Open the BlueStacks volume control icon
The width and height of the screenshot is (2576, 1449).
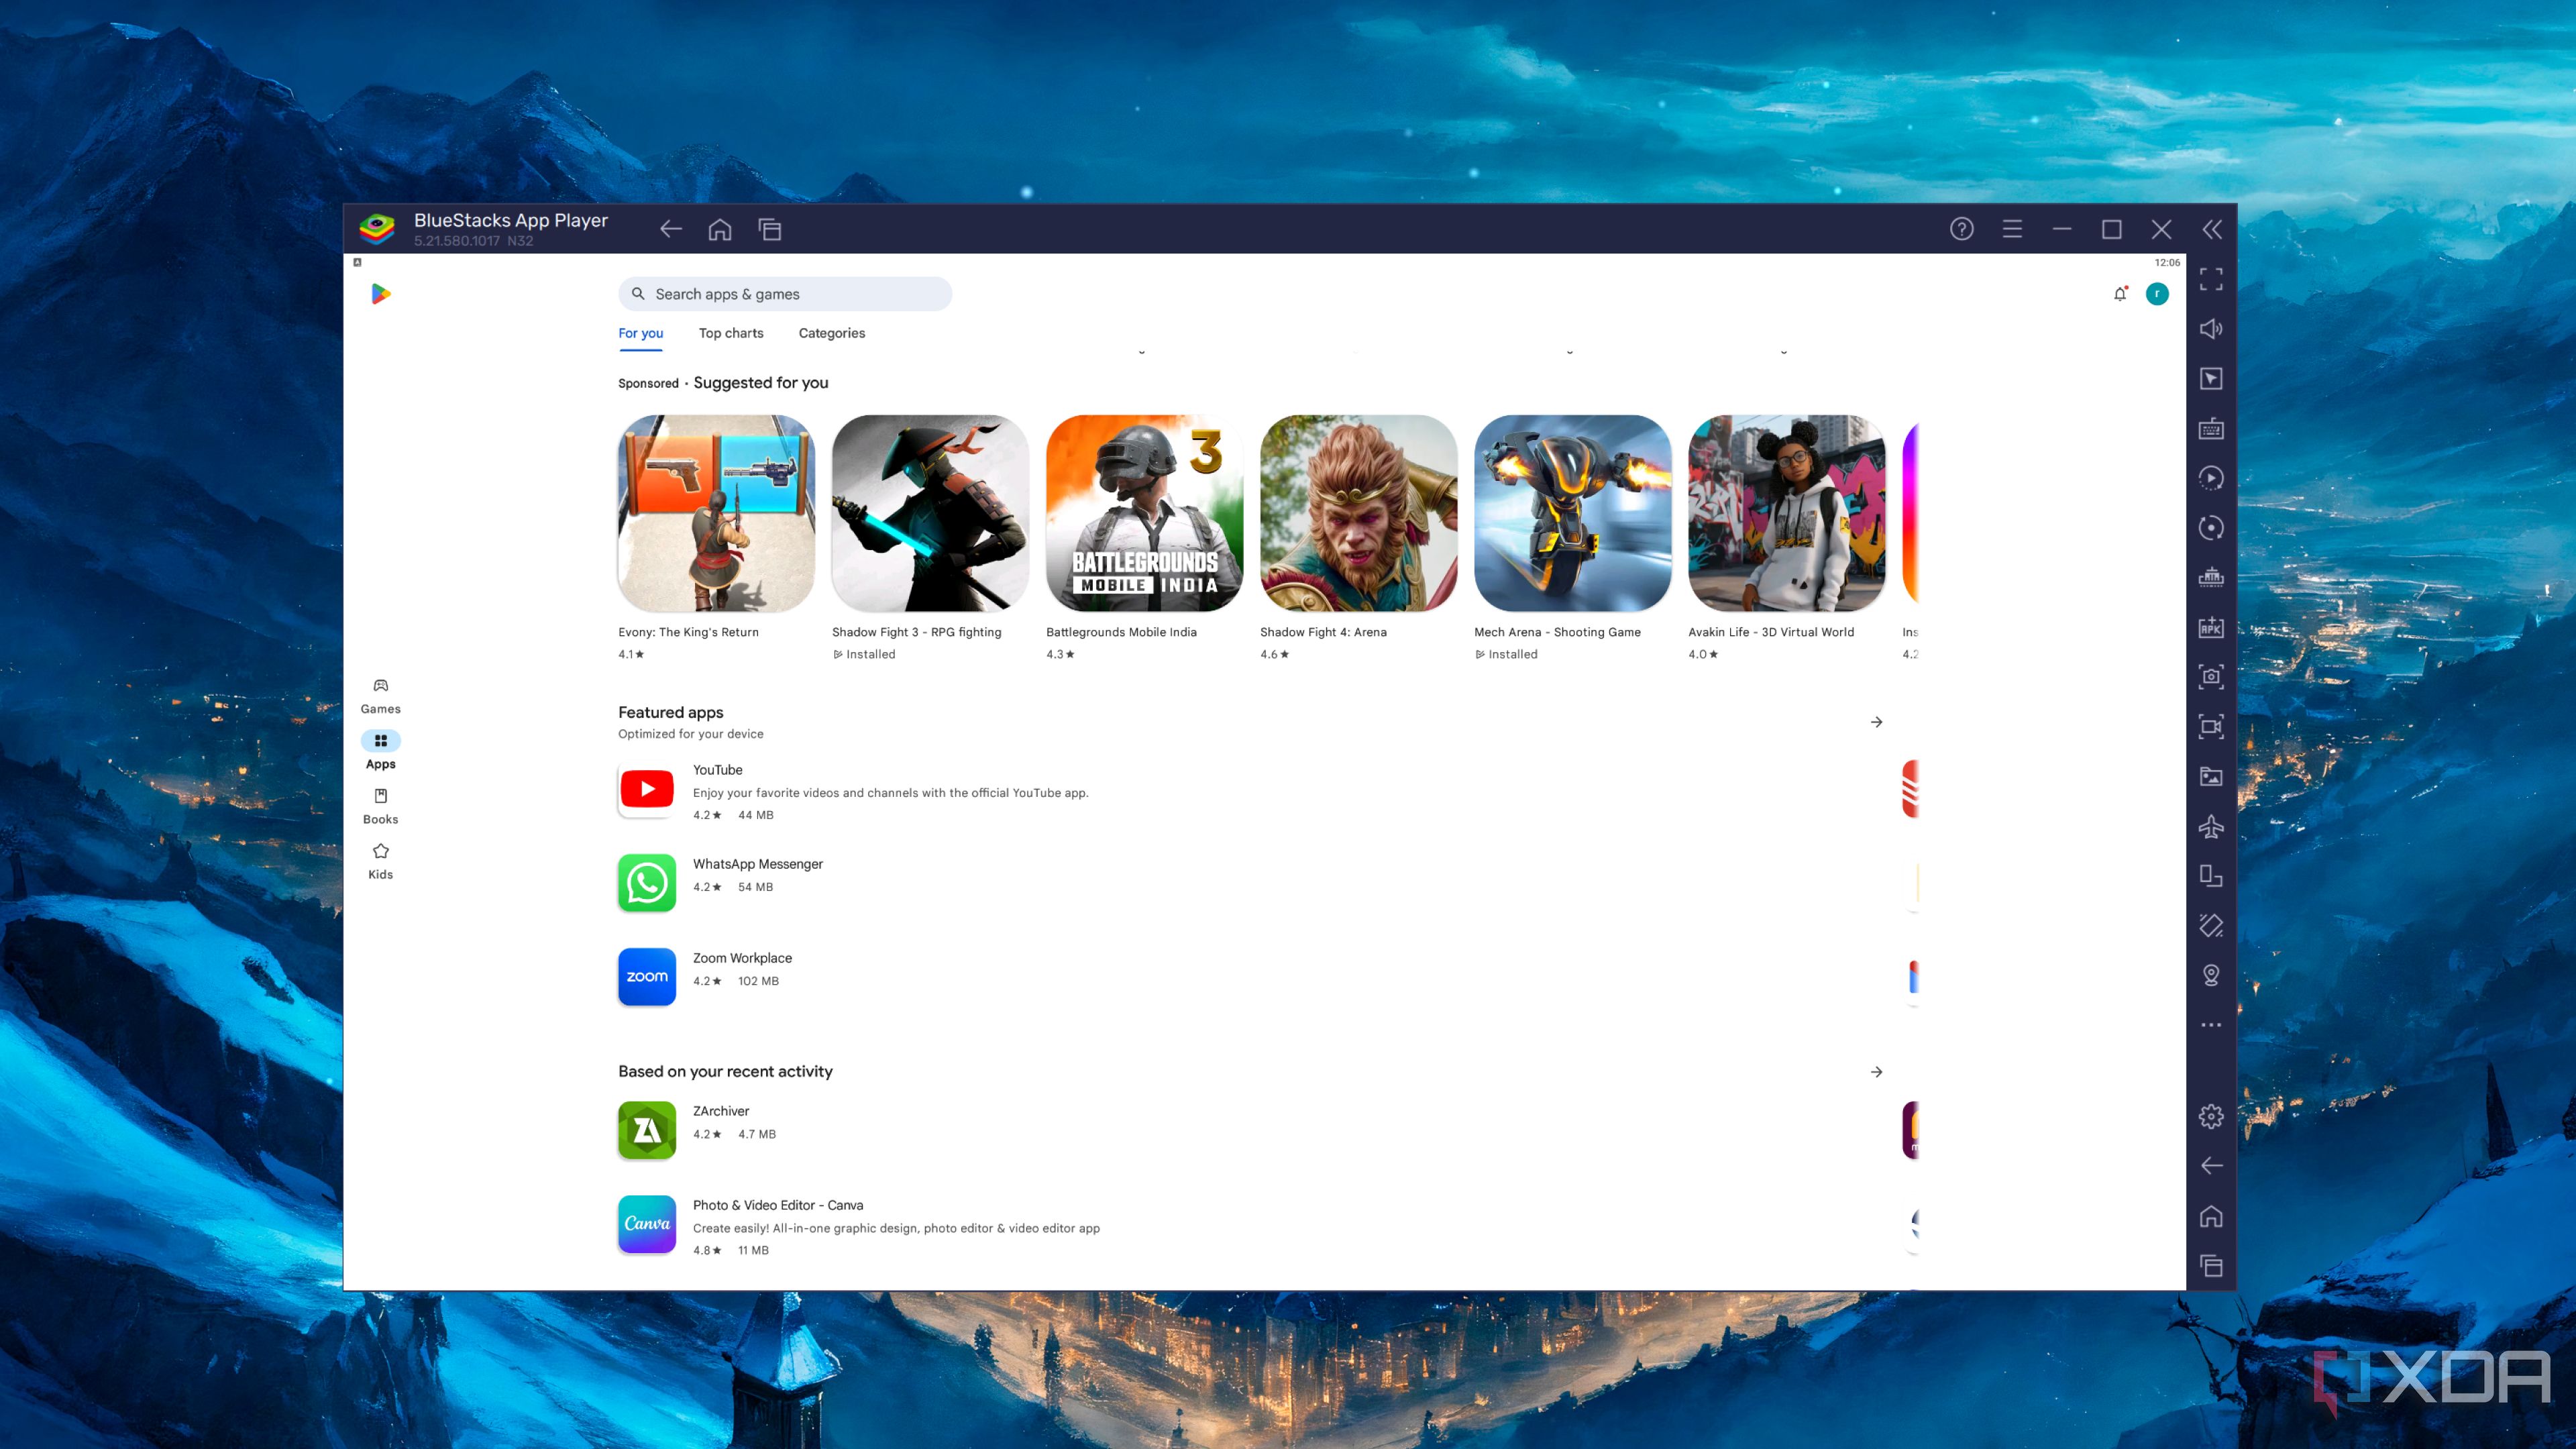(x=2211, y=329)
